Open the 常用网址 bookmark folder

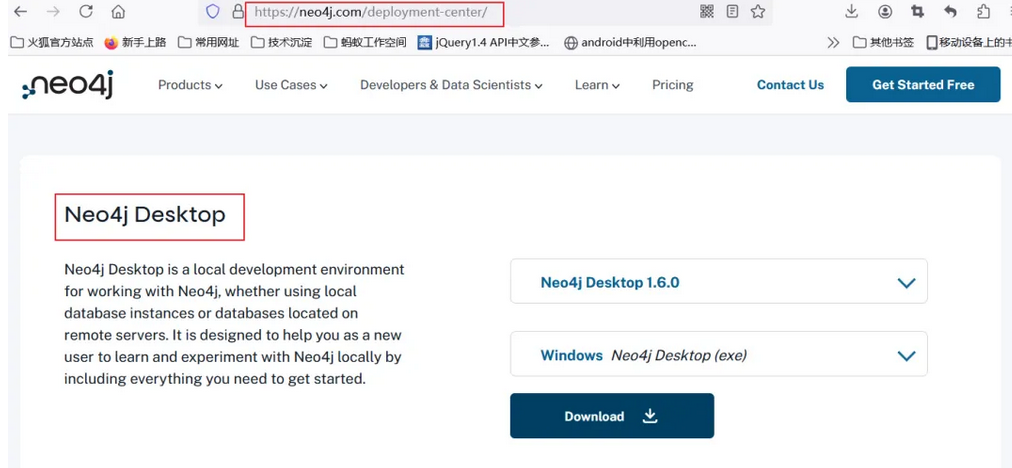209,43
